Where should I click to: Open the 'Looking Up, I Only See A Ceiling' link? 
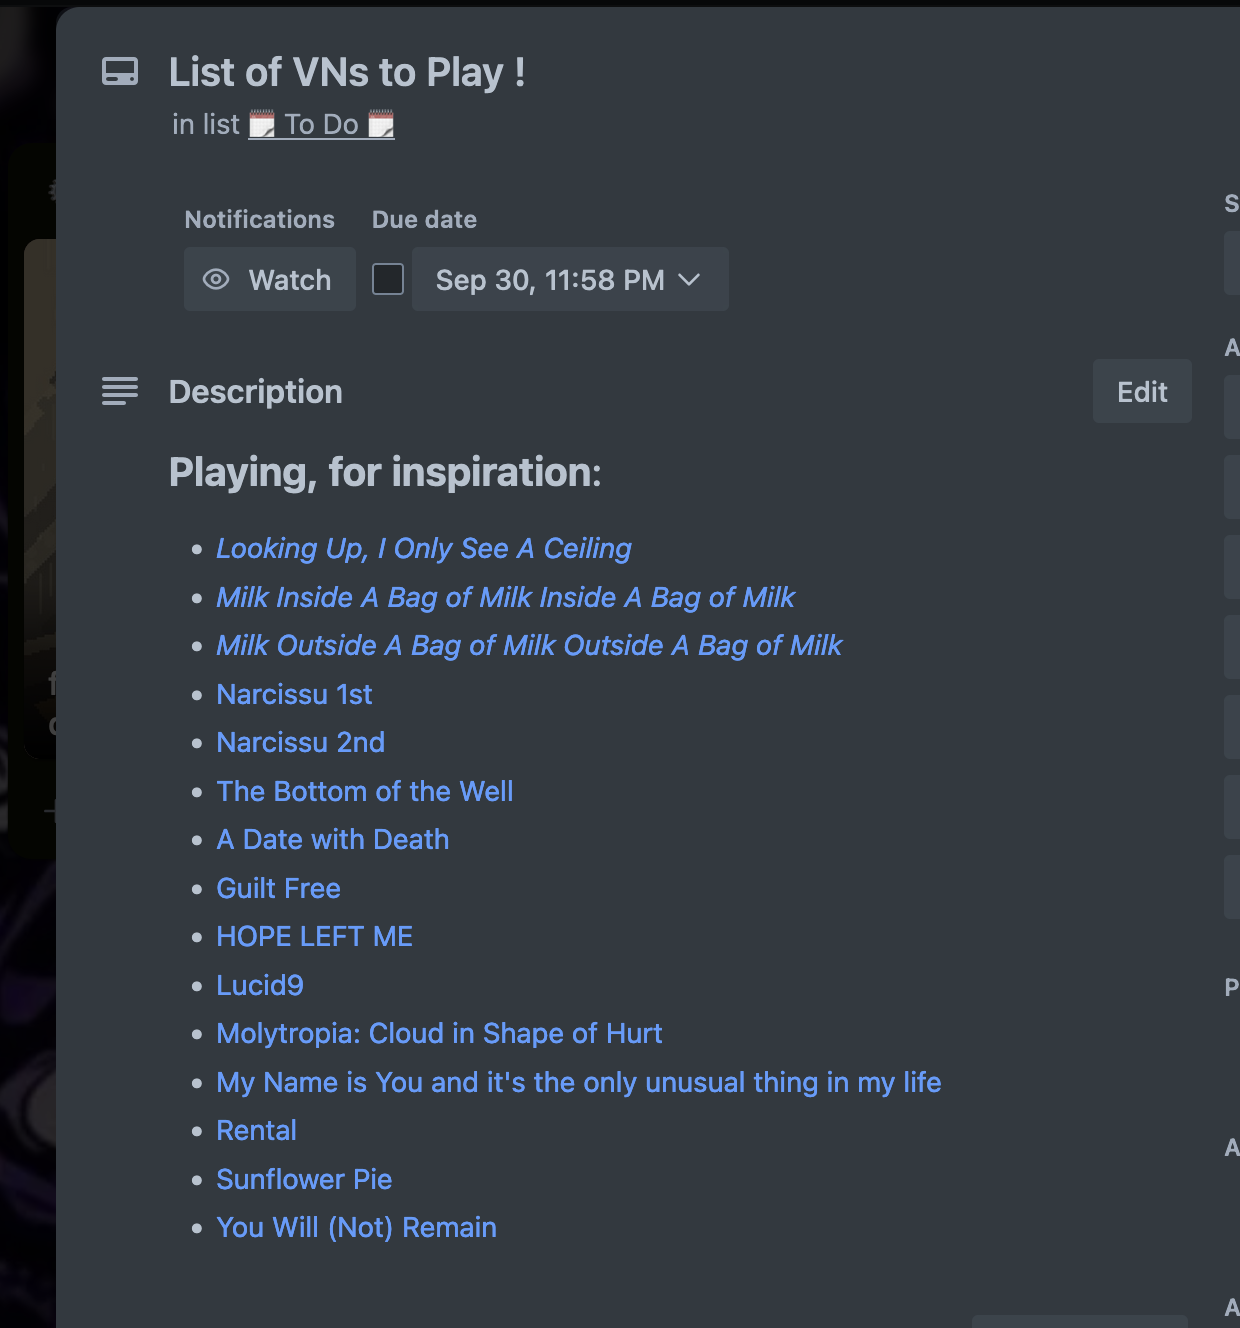pyautogui.click(x=424, y=548)
